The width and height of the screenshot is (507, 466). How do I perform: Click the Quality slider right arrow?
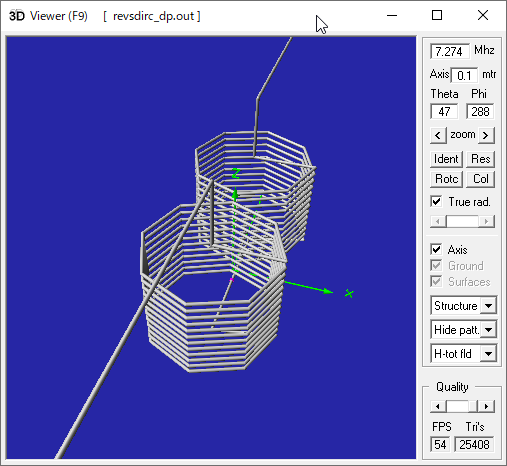tap(487, 406)
